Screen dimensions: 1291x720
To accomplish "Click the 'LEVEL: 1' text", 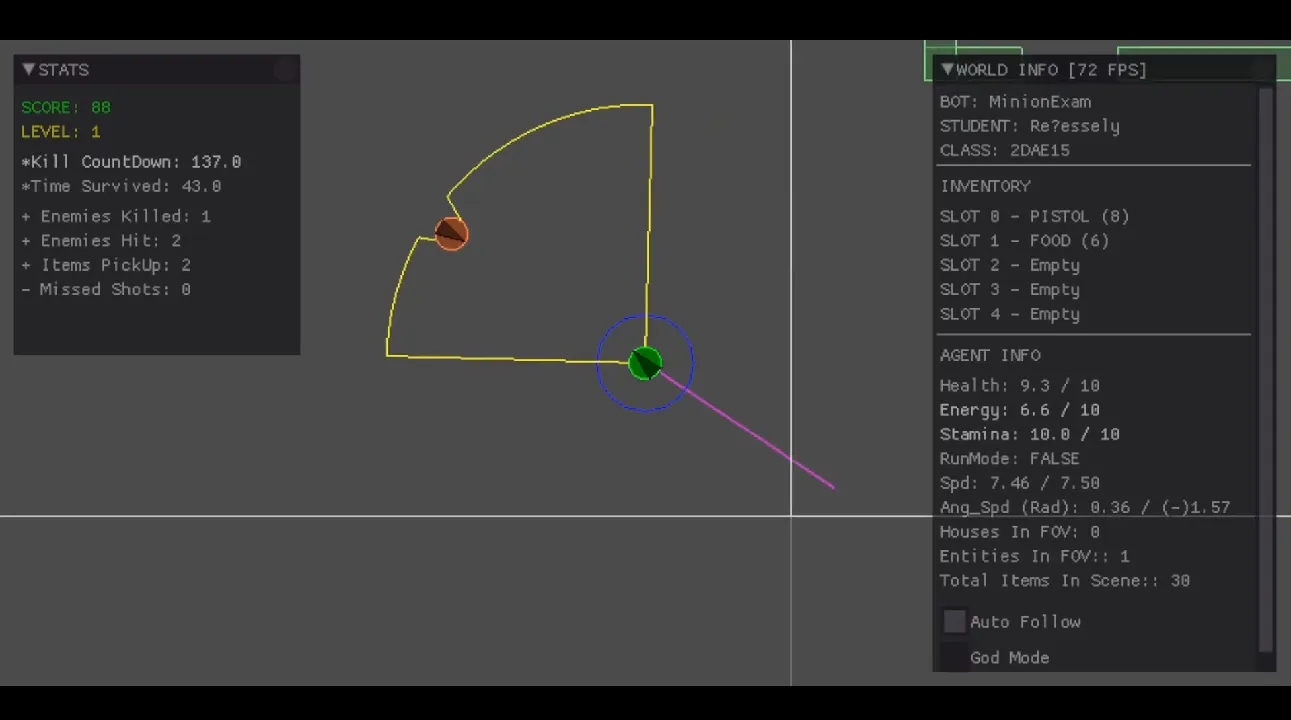I will pos(61,132).
